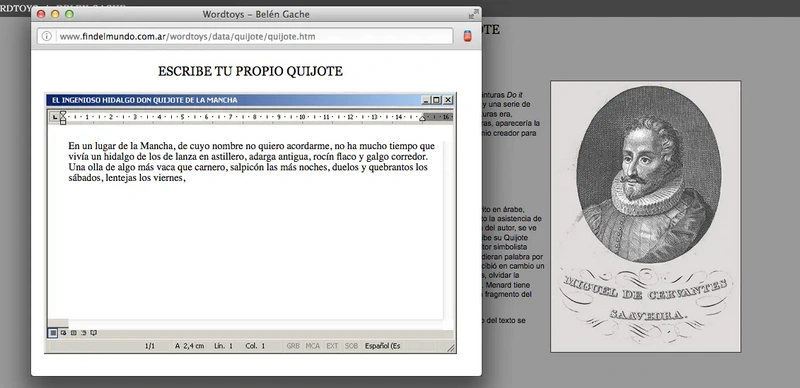The image size is (800, 388).
Task: Select the Normal view icon in Word status area
Action: coord(53,333)
